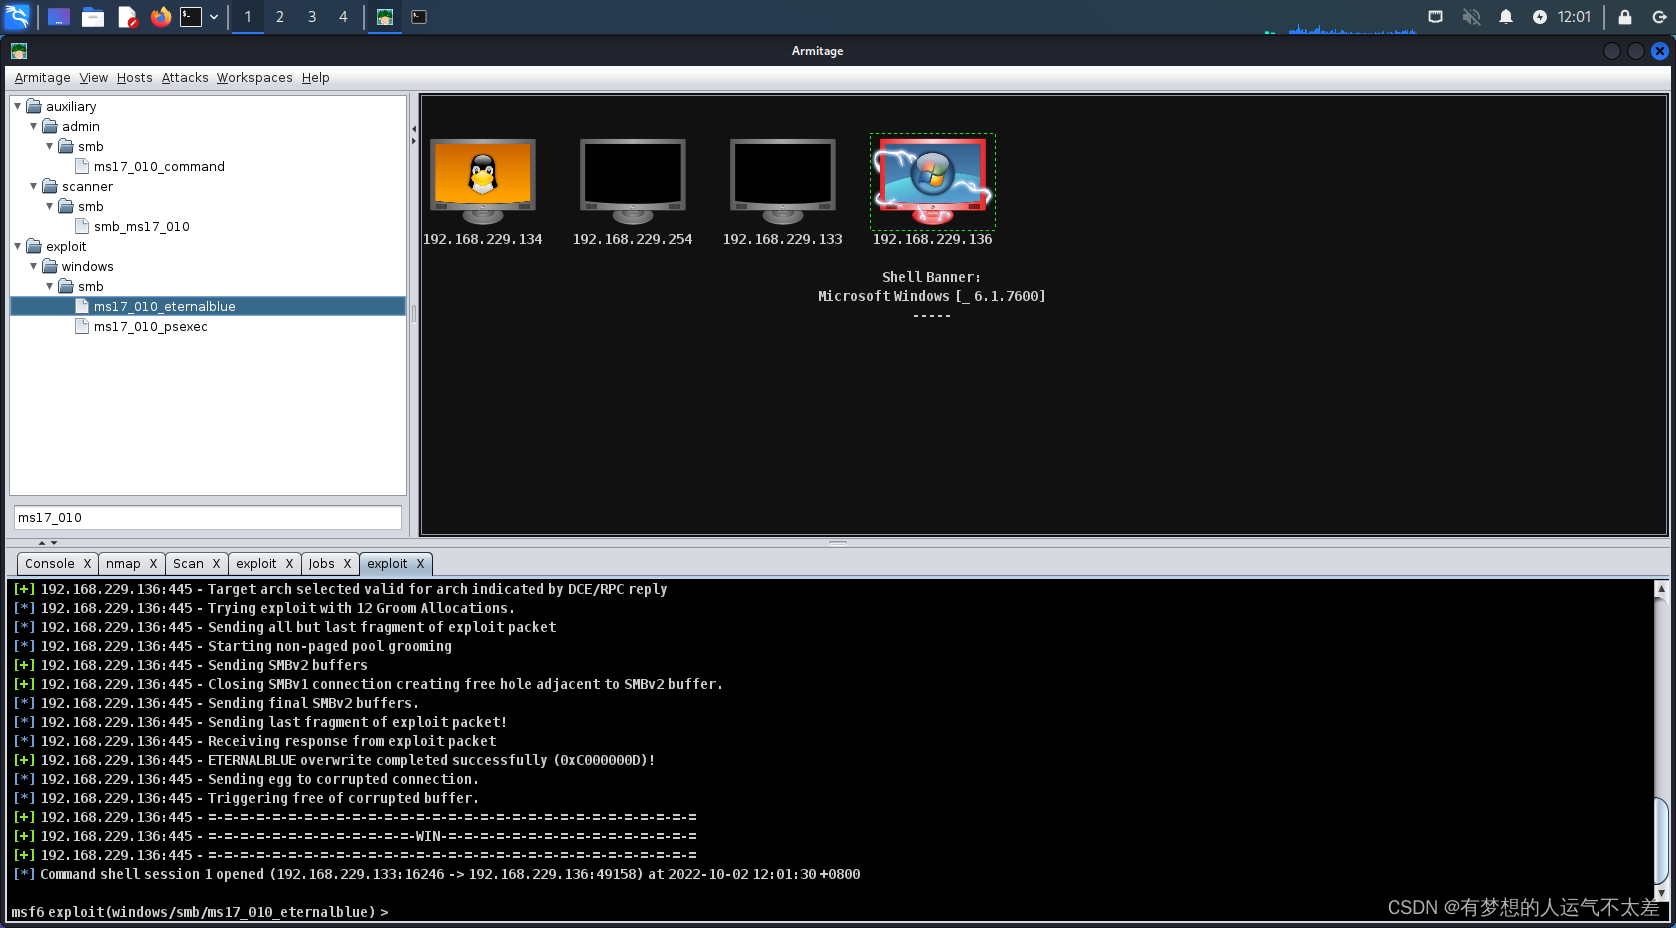
Task: Open the Attacks menu
Action: [x=185, y=78]
